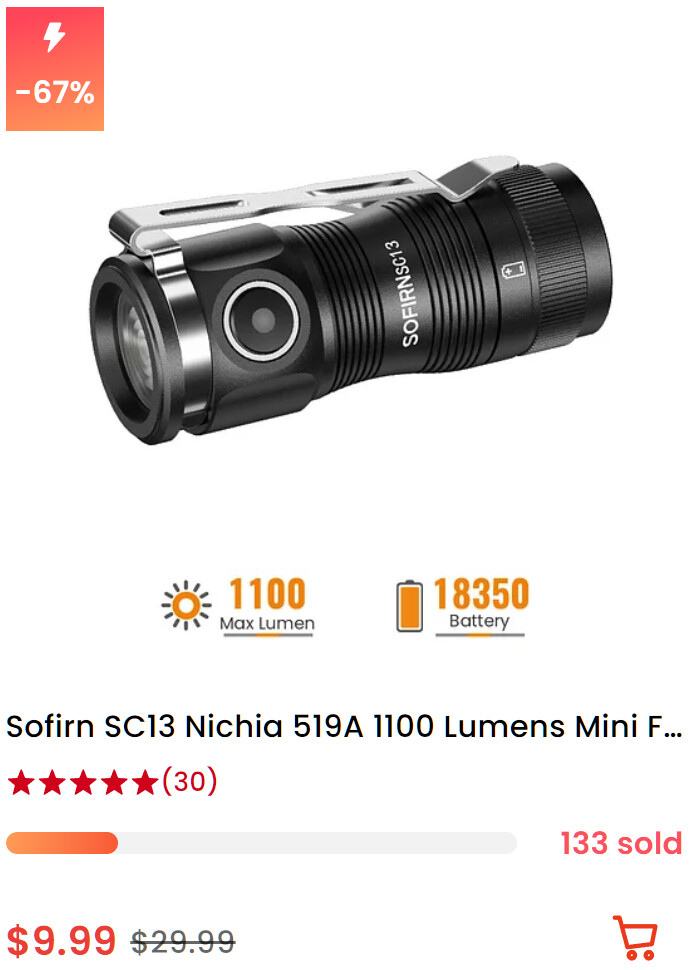This screenshot has width=689, height=970.
Task: Click the round power button on the flashlight
Action: point(261,320)
